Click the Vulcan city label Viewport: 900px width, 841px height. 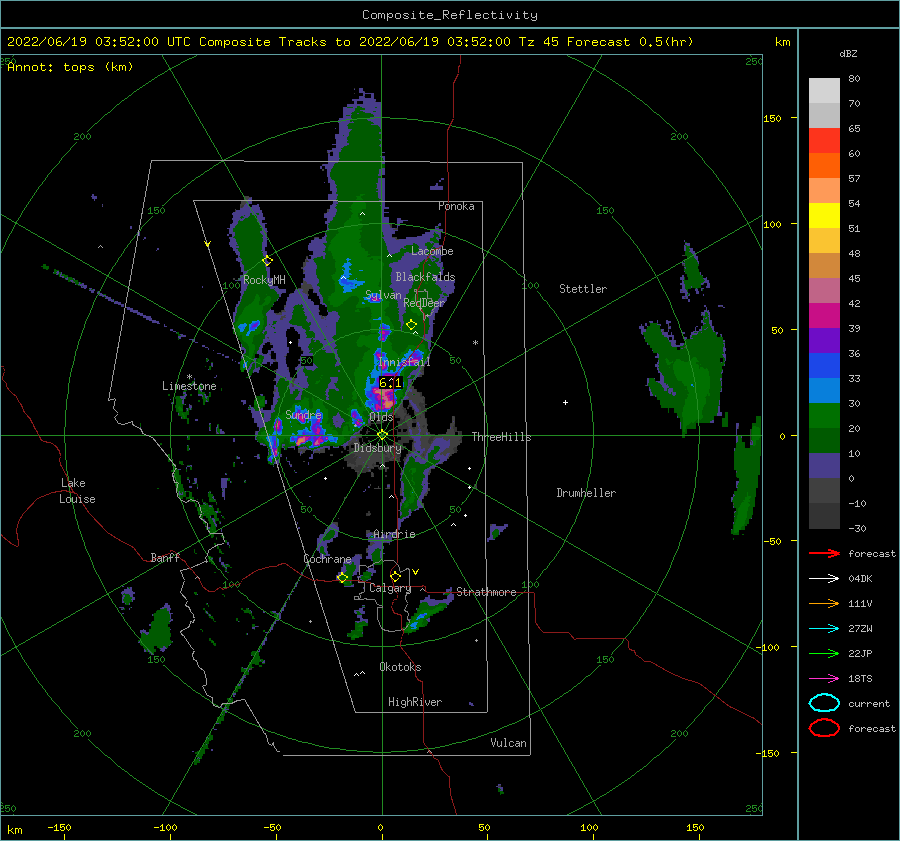pyautogui.click(x=509, y=743)
